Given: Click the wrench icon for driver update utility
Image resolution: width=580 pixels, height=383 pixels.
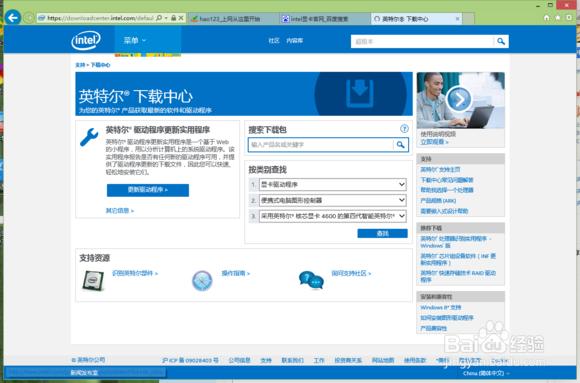Looking at the screenshot, I should click(x=89, y=137).
